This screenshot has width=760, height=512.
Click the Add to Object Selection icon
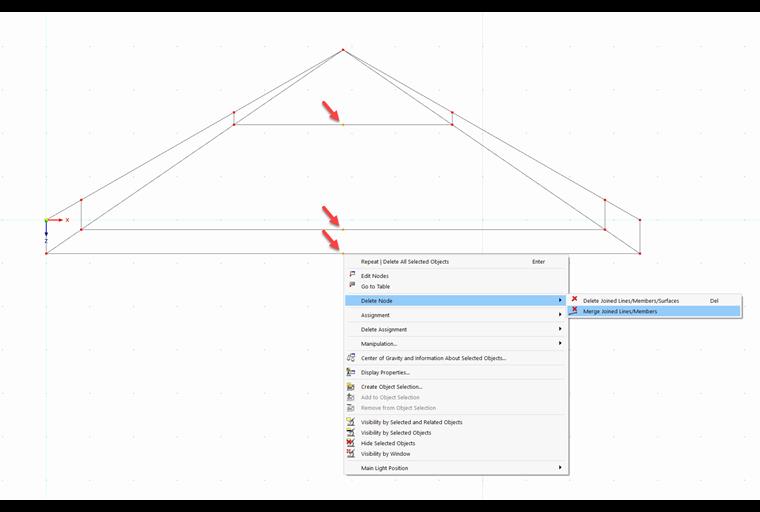point(351,397)
